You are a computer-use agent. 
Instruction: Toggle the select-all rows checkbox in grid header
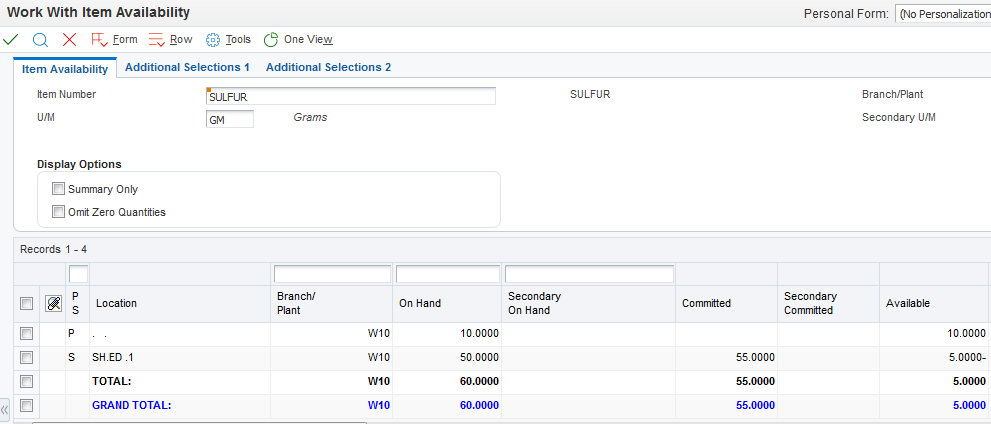[x=26, y=303]
